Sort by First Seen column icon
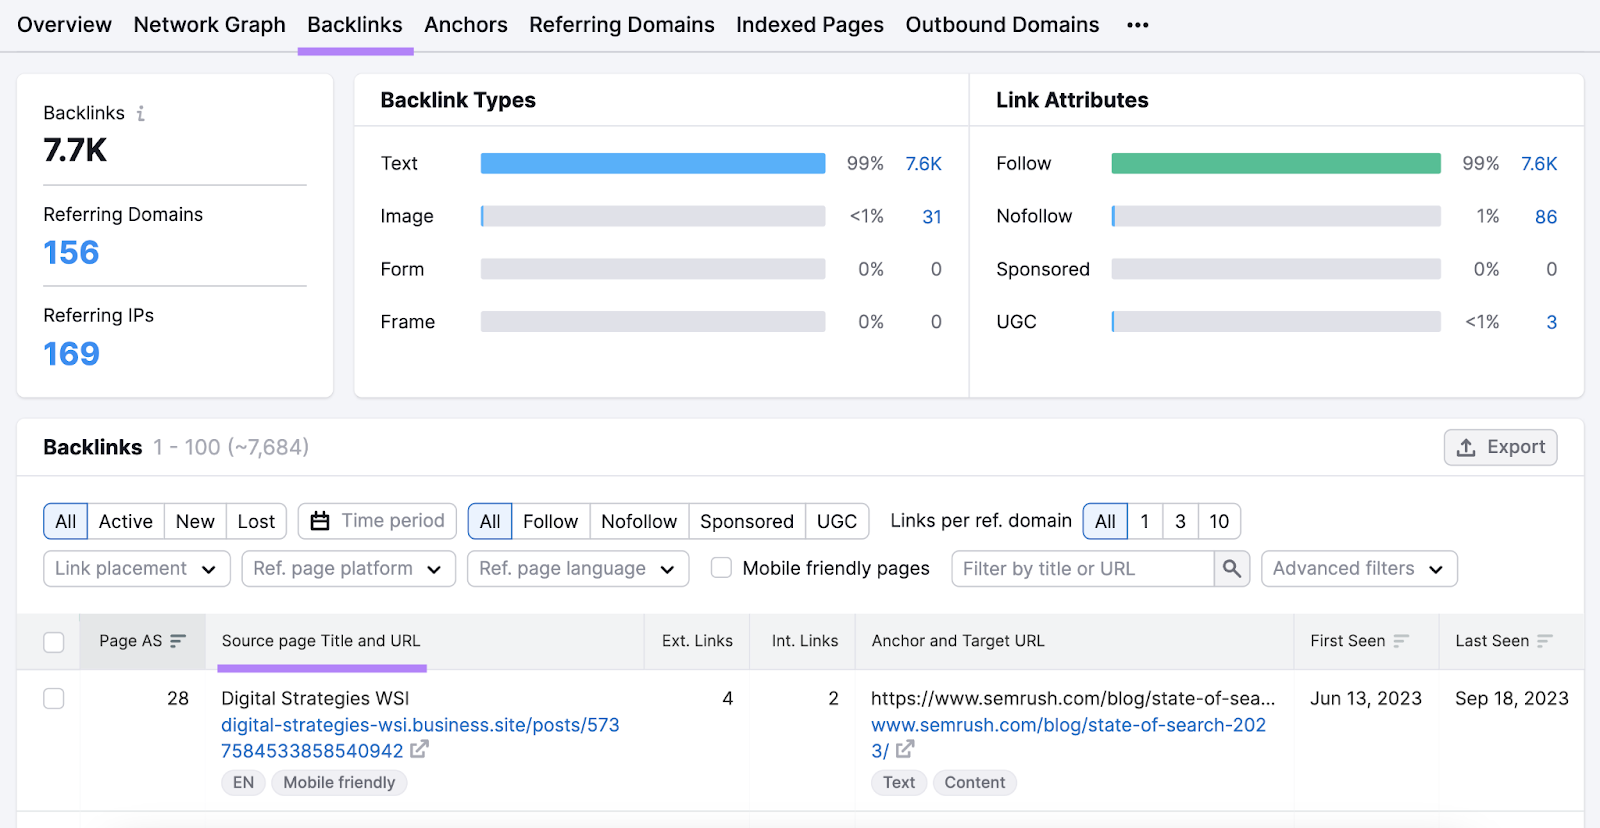 pos(1401,641)
